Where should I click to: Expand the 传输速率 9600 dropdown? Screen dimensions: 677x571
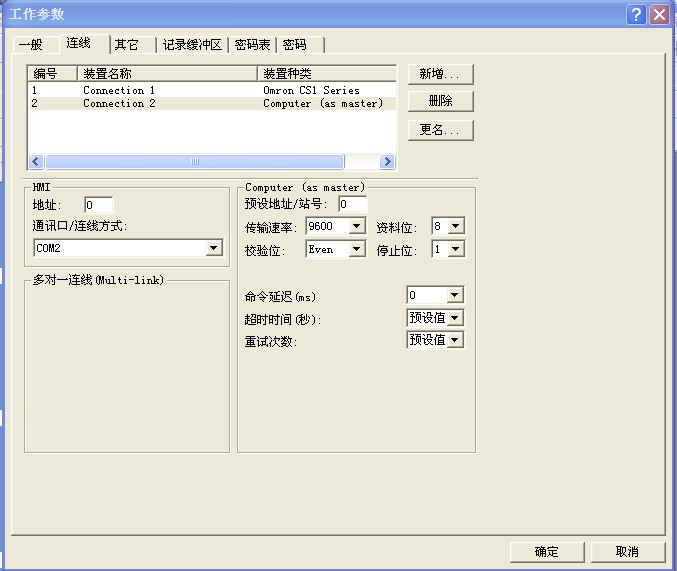pos(357,227)
